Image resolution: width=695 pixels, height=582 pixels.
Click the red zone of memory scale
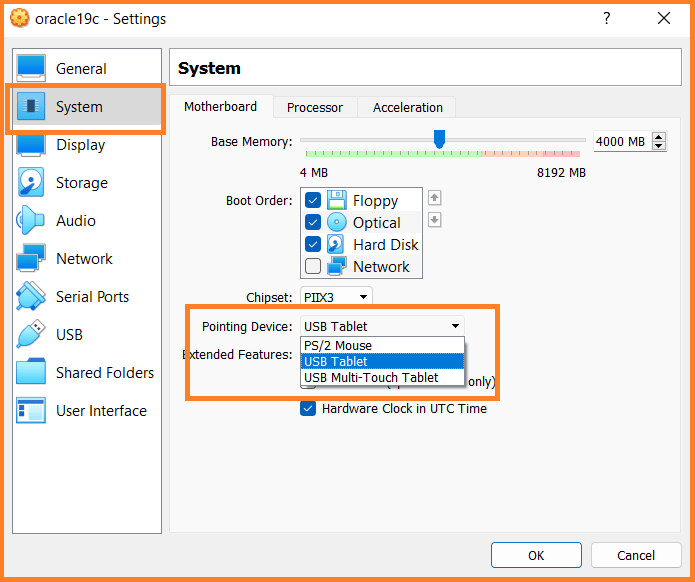pos(562,154)
